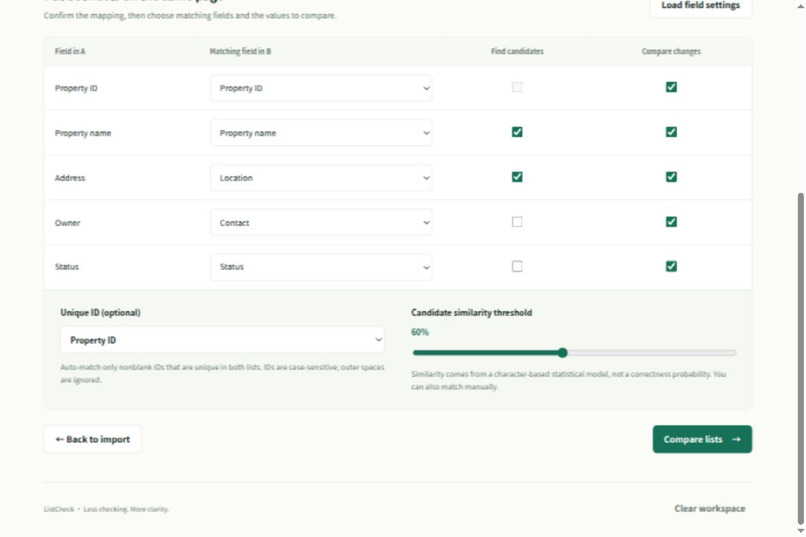Click the scrollbar down arrow
This screenshot has width=806, height=537.
(x=800, y=531)
